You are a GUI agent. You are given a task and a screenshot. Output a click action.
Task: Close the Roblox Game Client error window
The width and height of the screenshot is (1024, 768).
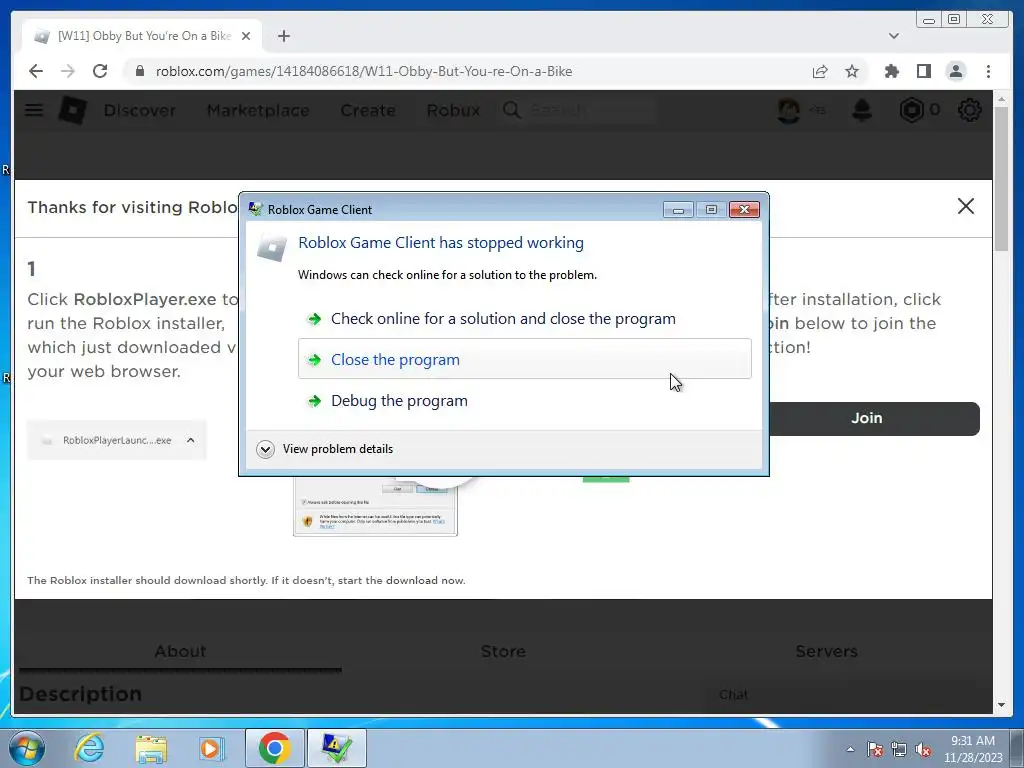[x=744, y=210]
